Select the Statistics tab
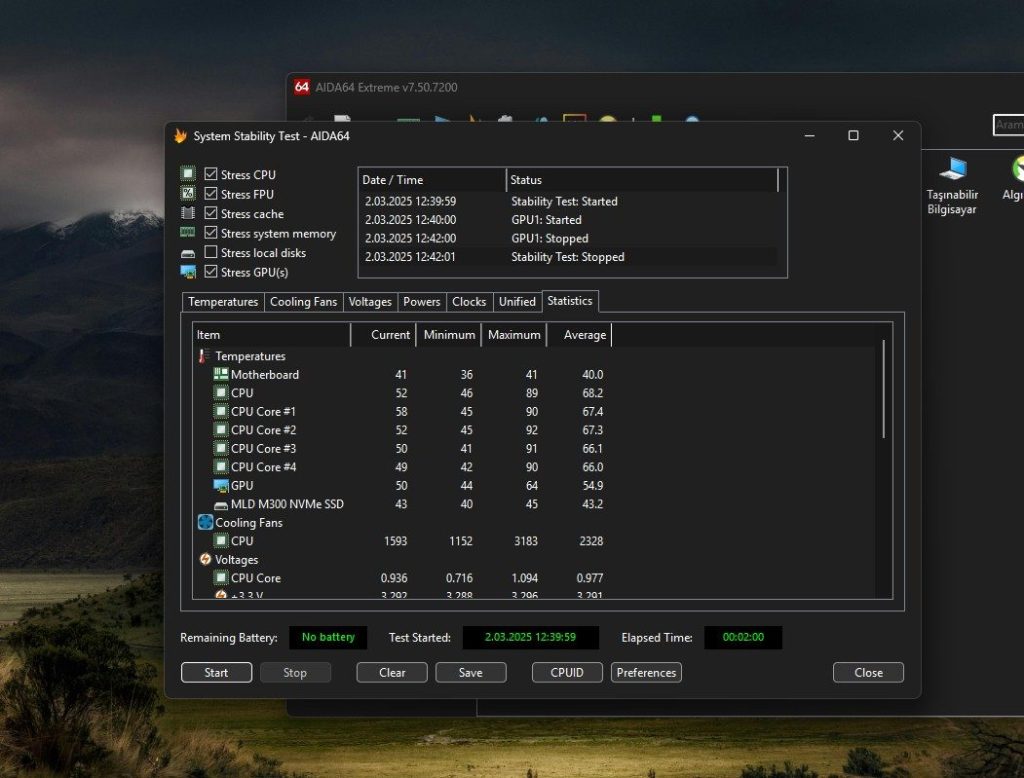The image size is (1024, 778). click(x=569, y=301)
